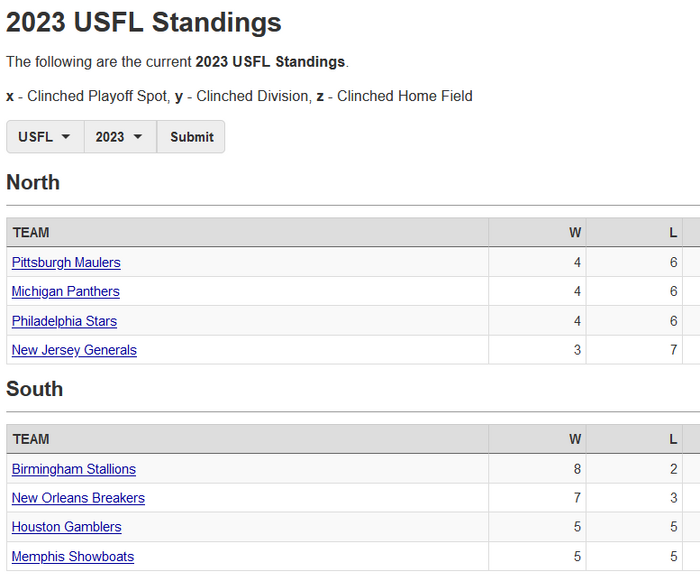Click the South division heading
700x581 pixels.
[x=35, y=389]
